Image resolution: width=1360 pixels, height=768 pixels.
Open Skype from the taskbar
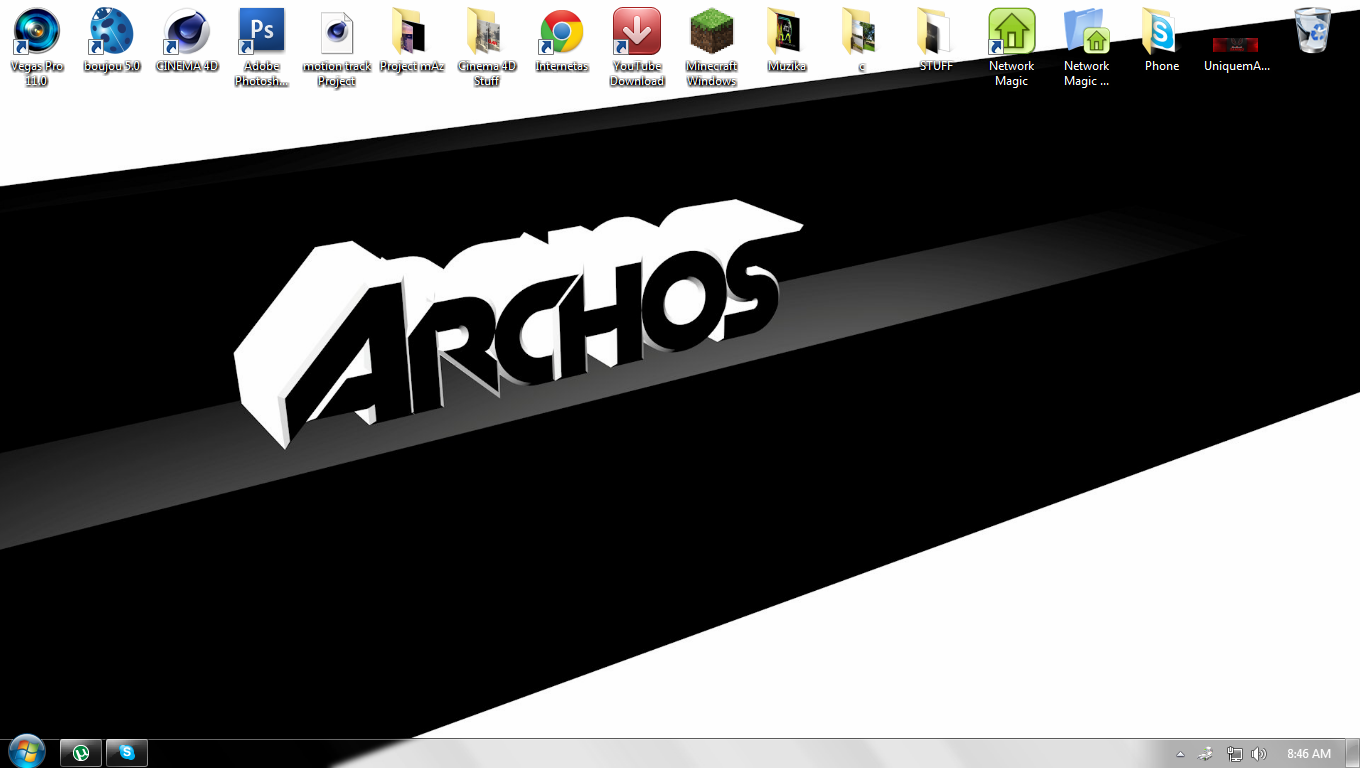pos(127,753)
